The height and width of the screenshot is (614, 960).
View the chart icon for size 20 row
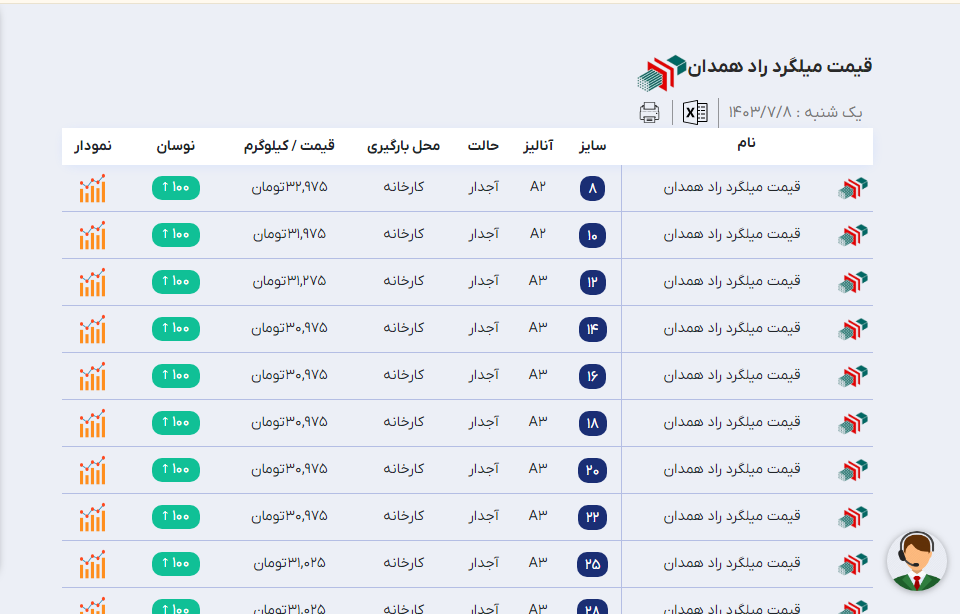pyautogui.click(x=92, y=470)
